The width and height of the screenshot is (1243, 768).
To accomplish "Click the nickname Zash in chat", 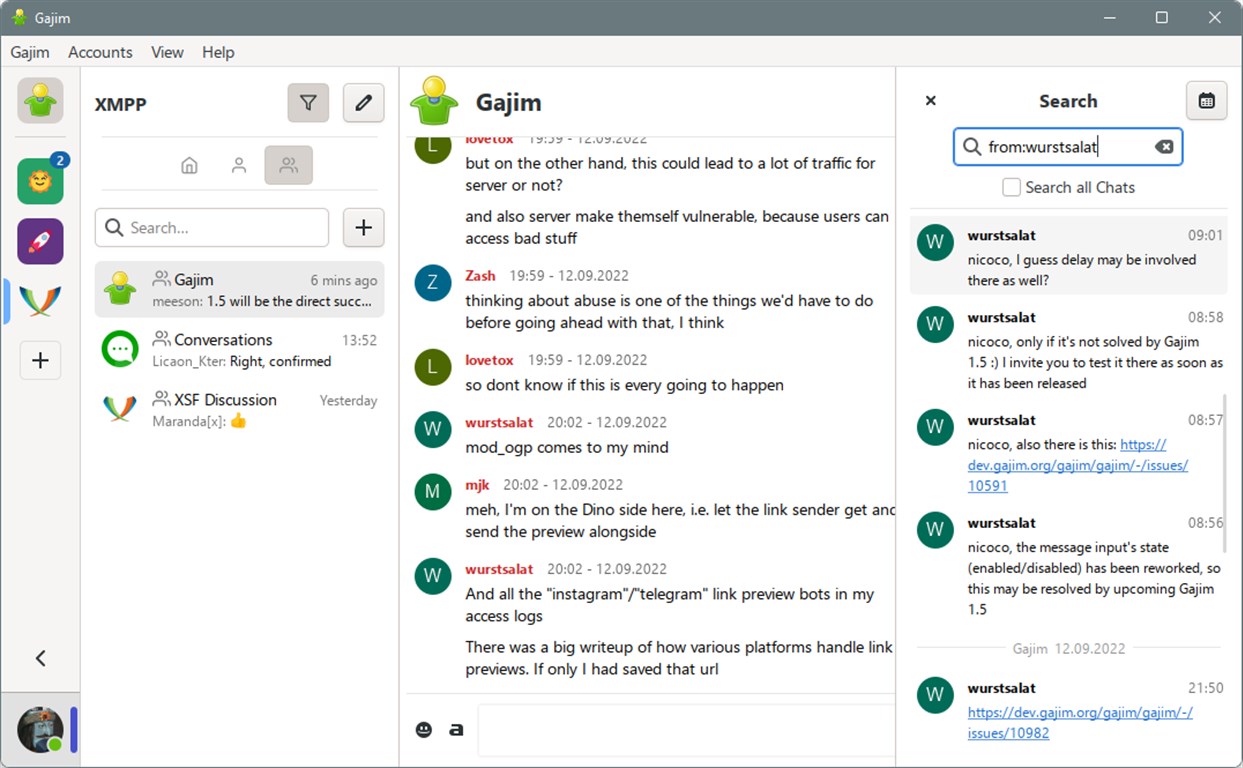I will click(x=480, y=275).
